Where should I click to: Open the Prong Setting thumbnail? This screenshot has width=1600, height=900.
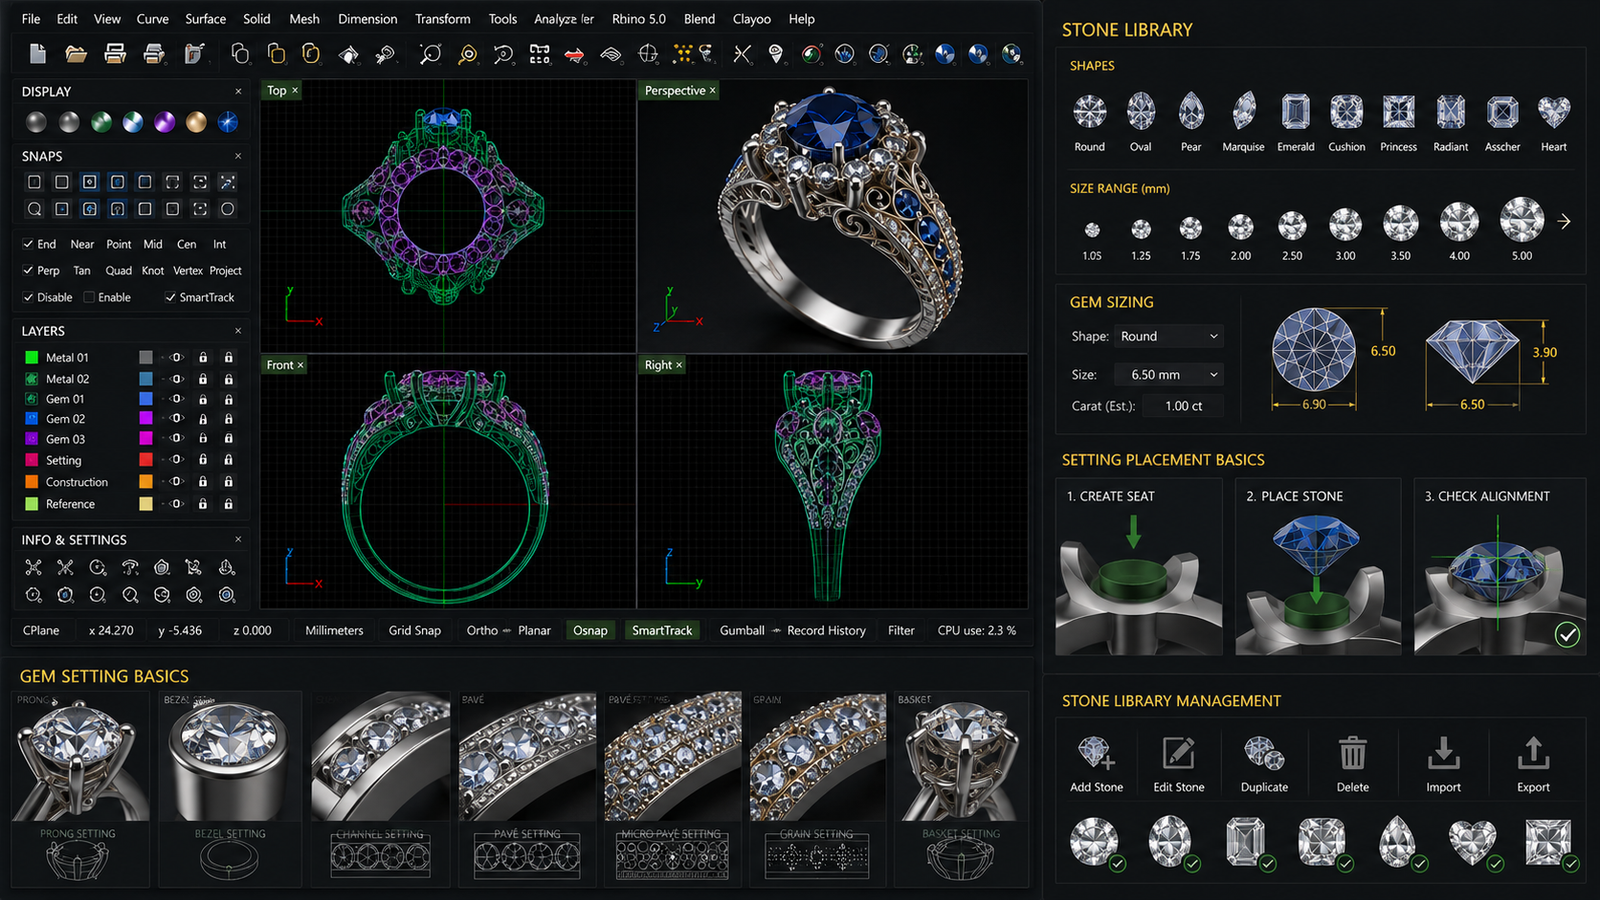pyautogui.click(x=80, y=756)
